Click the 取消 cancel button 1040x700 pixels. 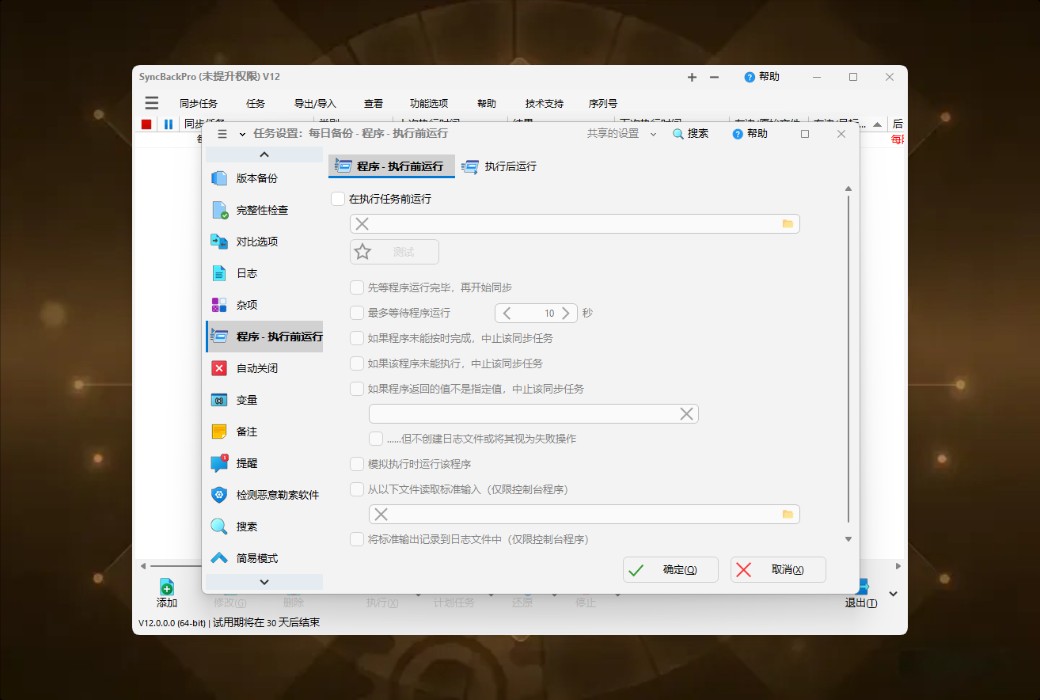point(778,569)
